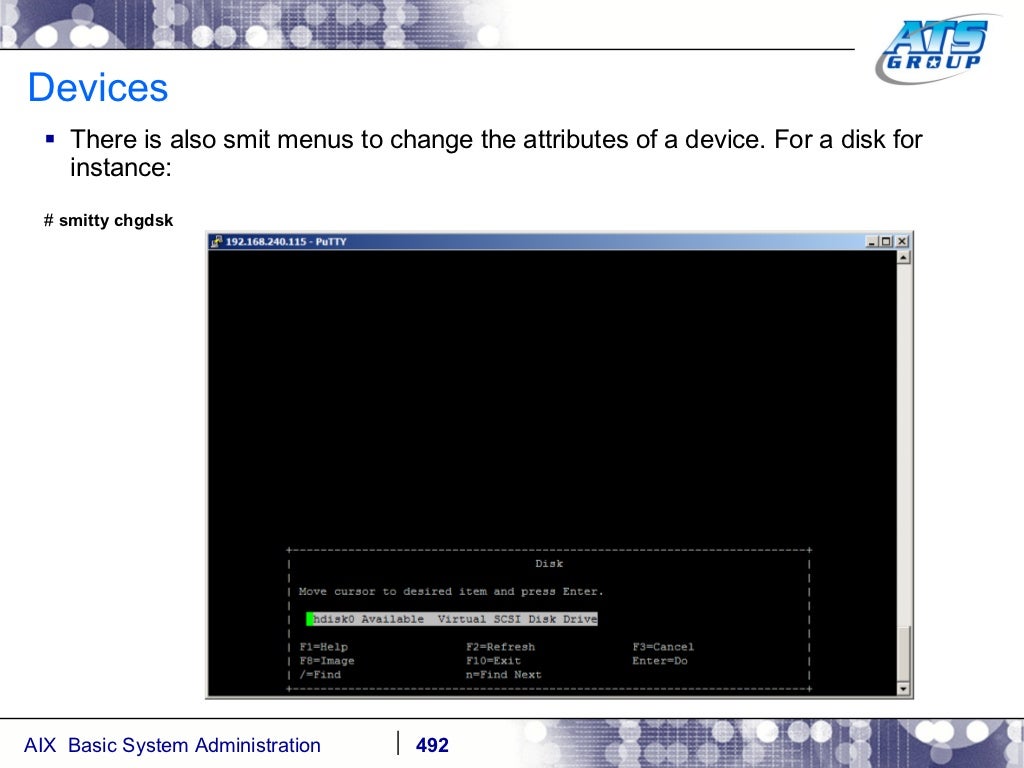Click the 'Move cursor to desired item' instruction

pos(451,592)
